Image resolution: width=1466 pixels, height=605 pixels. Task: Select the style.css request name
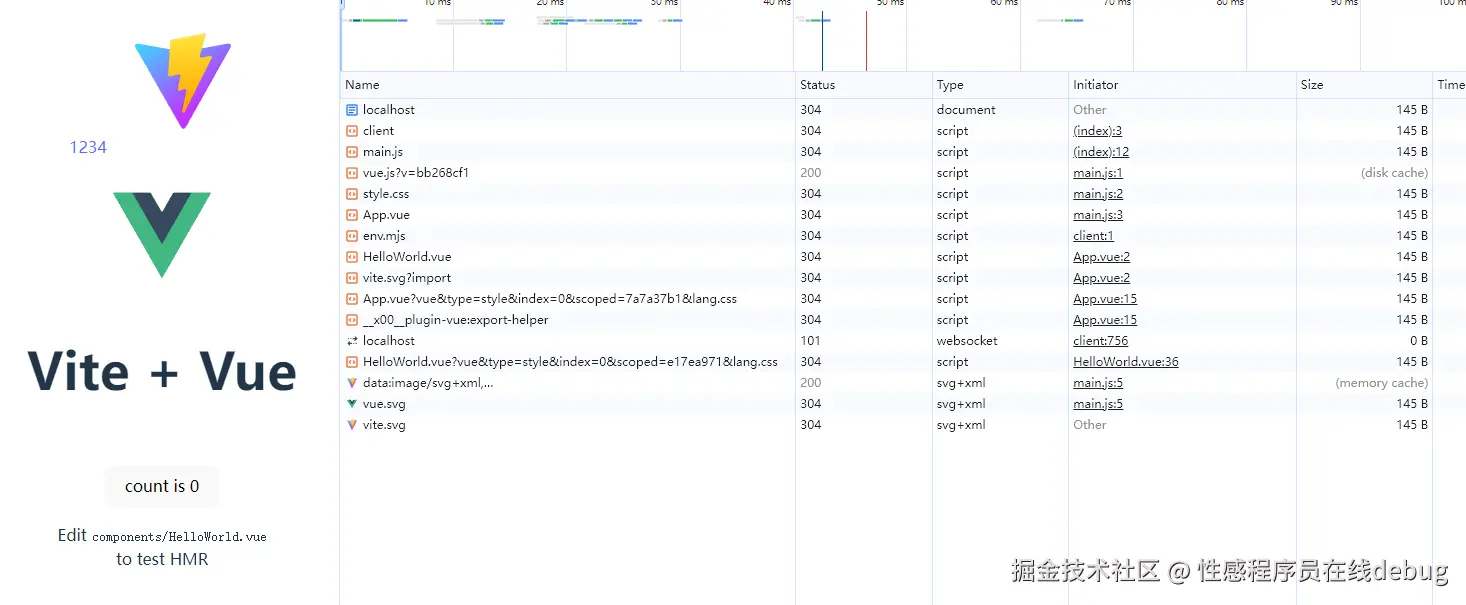pos(386,194)
